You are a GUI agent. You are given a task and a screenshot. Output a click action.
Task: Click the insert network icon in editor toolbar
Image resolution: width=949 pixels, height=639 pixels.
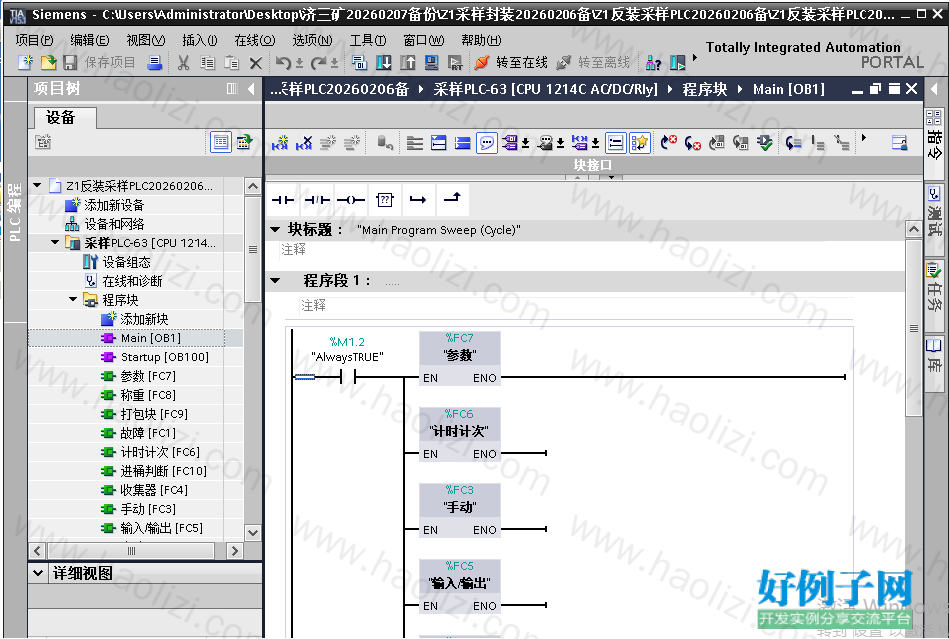pos(280,143)
